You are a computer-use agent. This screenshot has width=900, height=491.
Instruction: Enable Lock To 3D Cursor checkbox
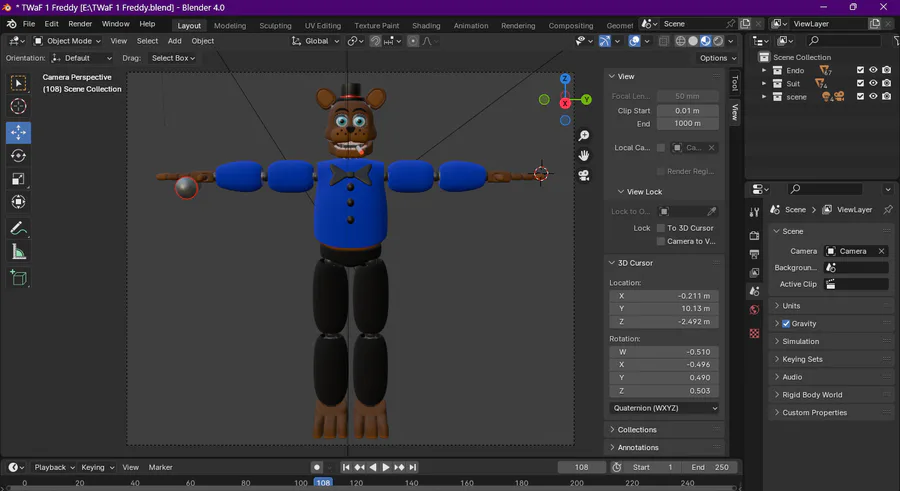pos(661,228)
